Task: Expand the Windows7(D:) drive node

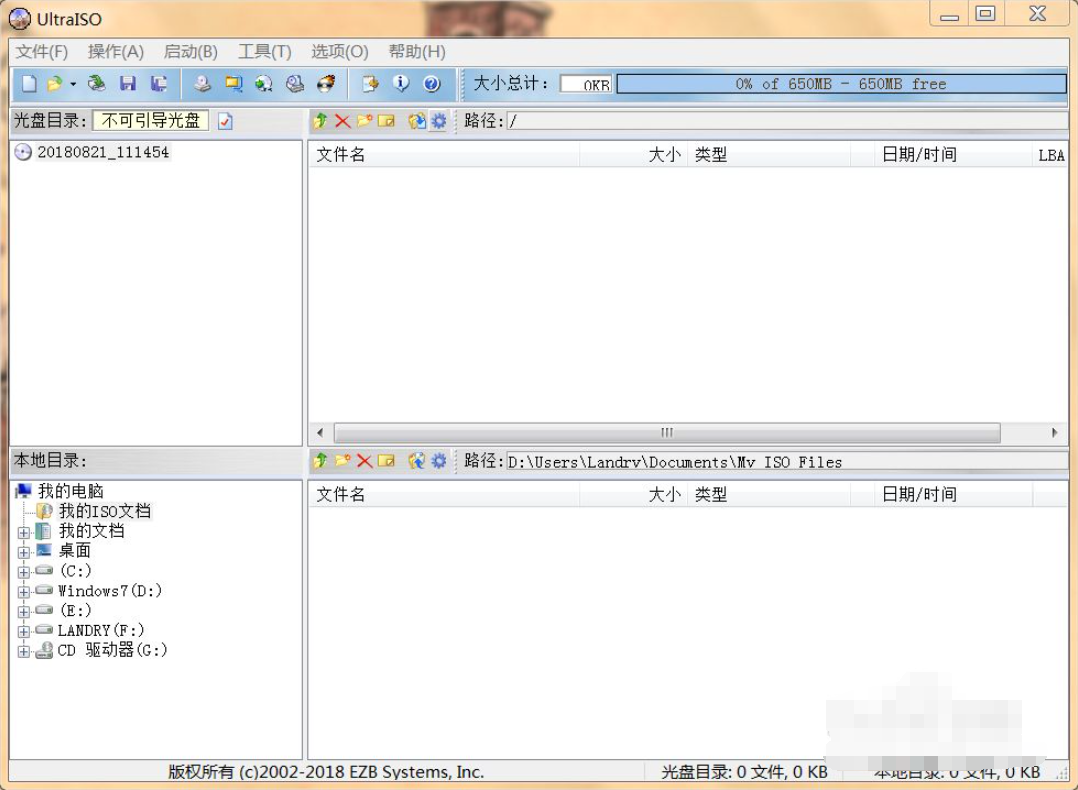Action: (x=24, y=591)
